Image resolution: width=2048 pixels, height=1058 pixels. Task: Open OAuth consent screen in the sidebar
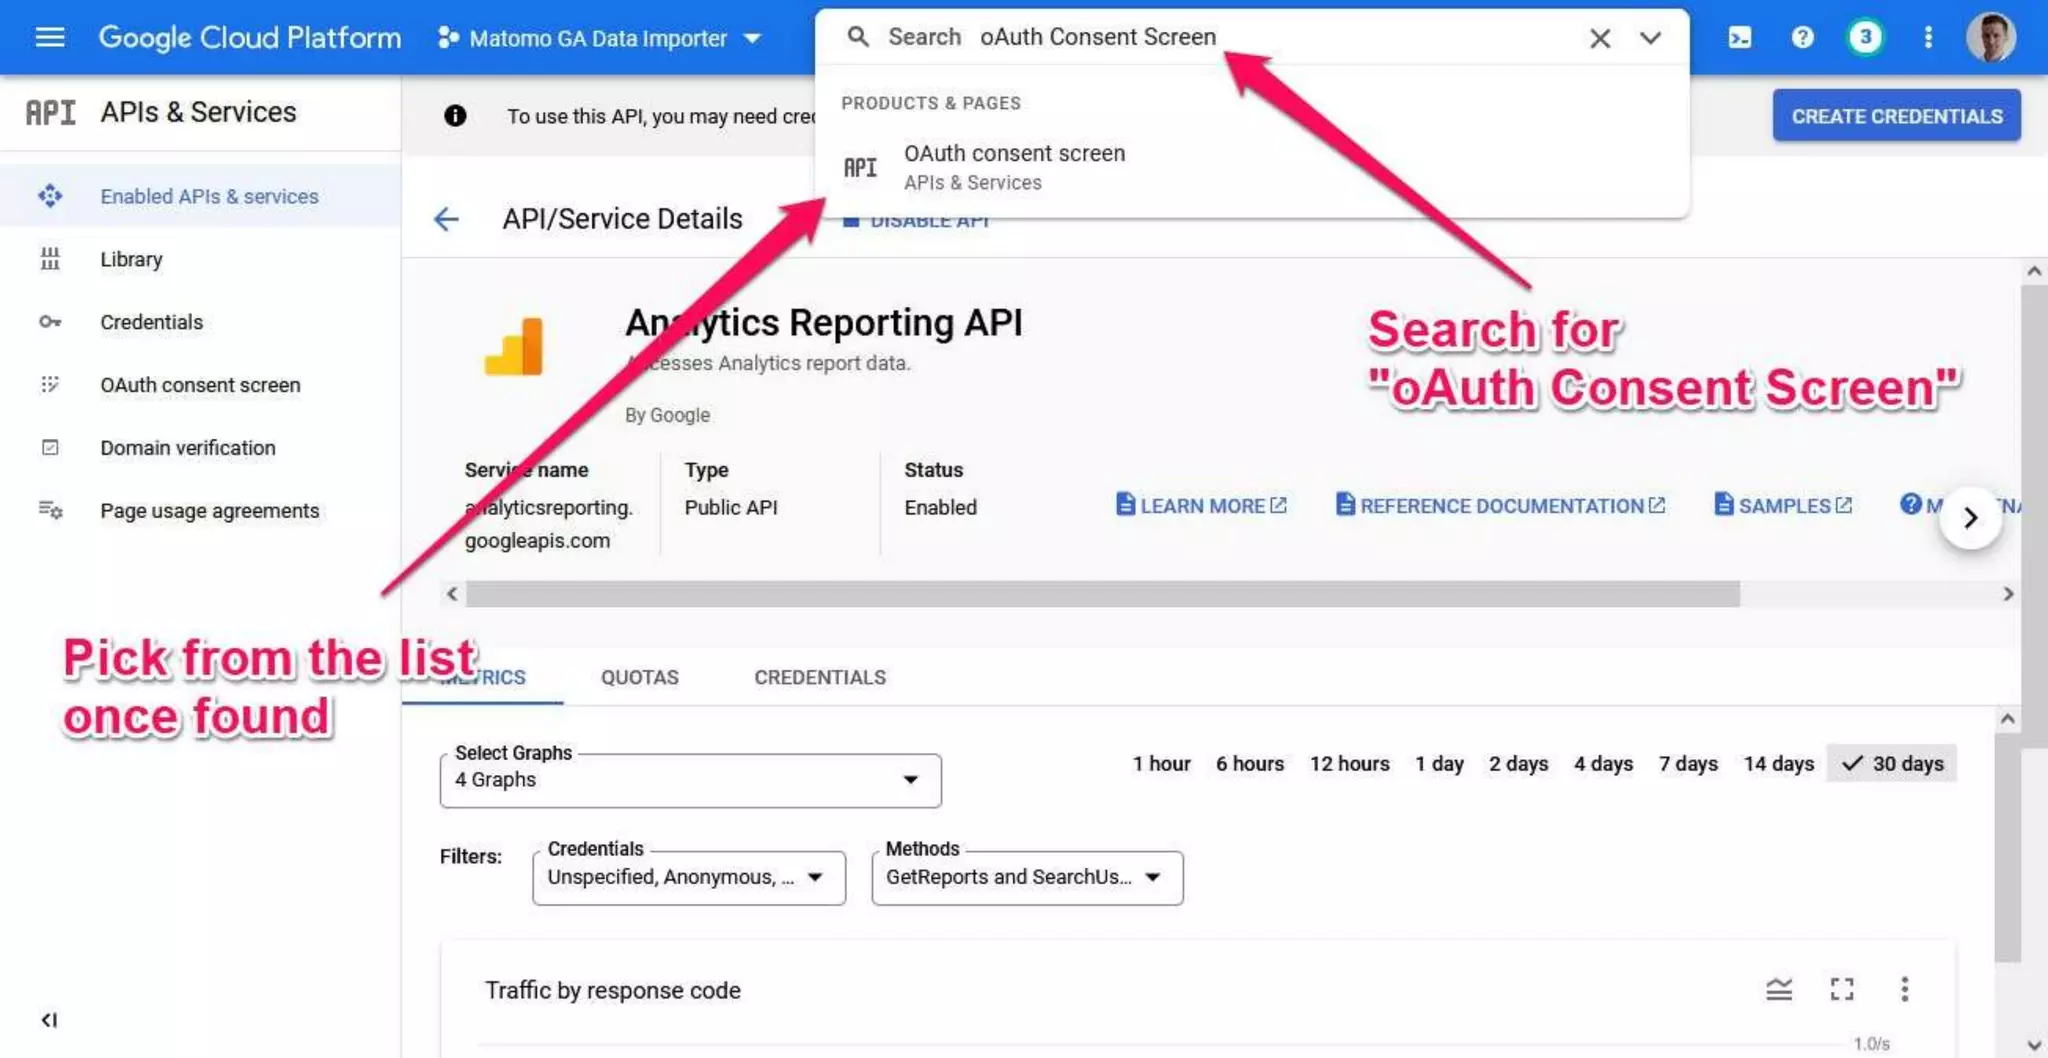(x=200, y=385)
